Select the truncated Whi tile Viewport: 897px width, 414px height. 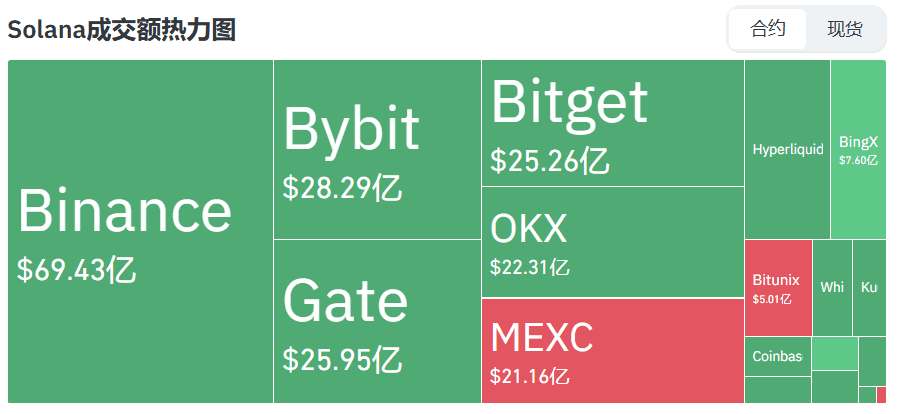tap(832, 288)
